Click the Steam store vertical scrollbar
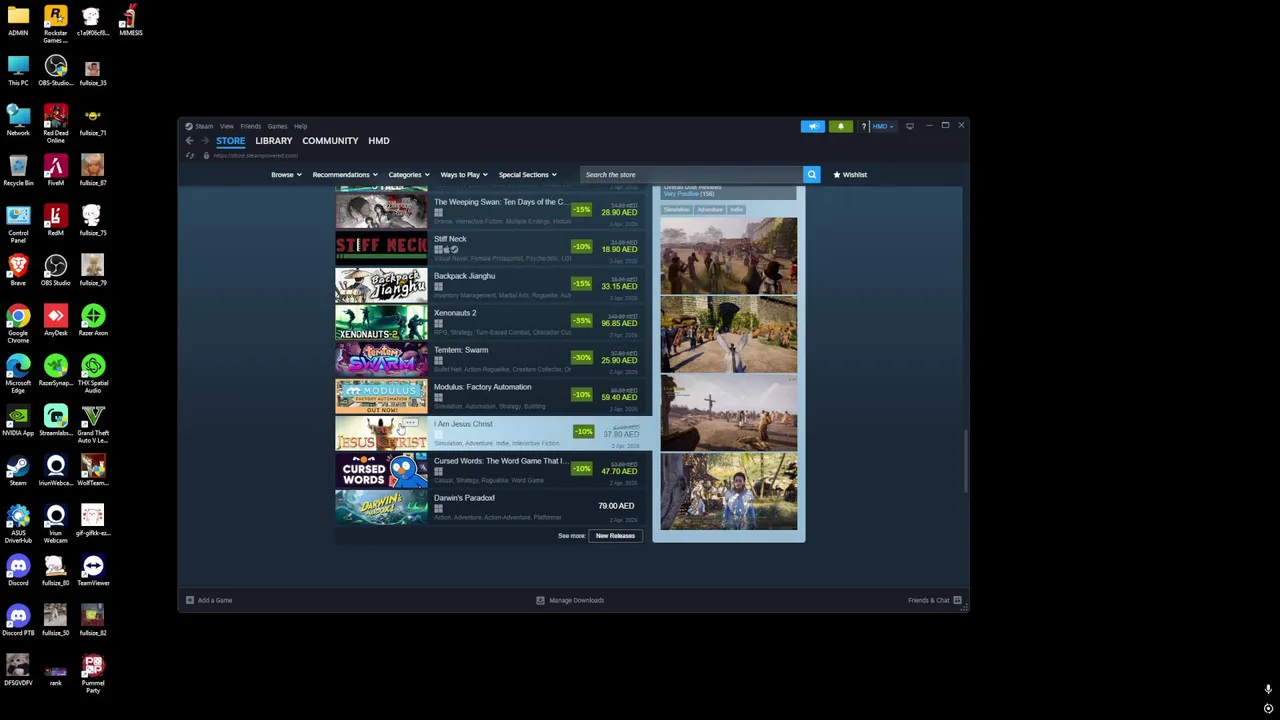Viewport: 1280px width, 720px height. (x=965, y=461)
